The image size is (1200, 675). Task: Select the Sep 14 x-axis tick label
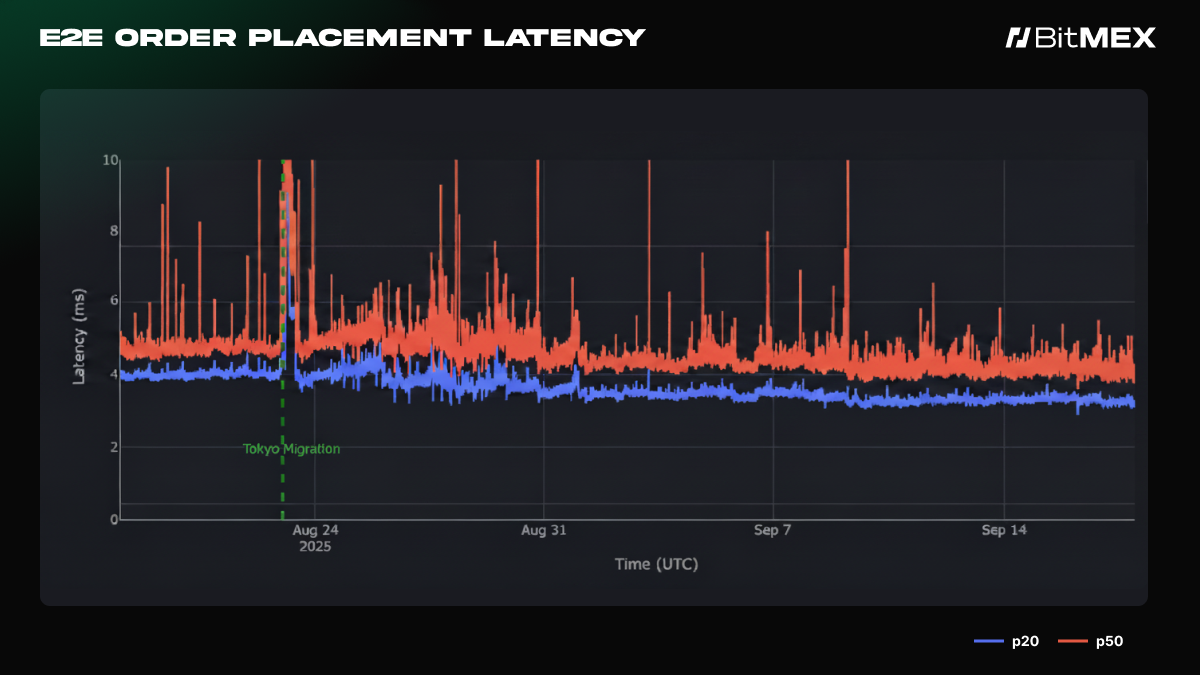point(1004,531)
